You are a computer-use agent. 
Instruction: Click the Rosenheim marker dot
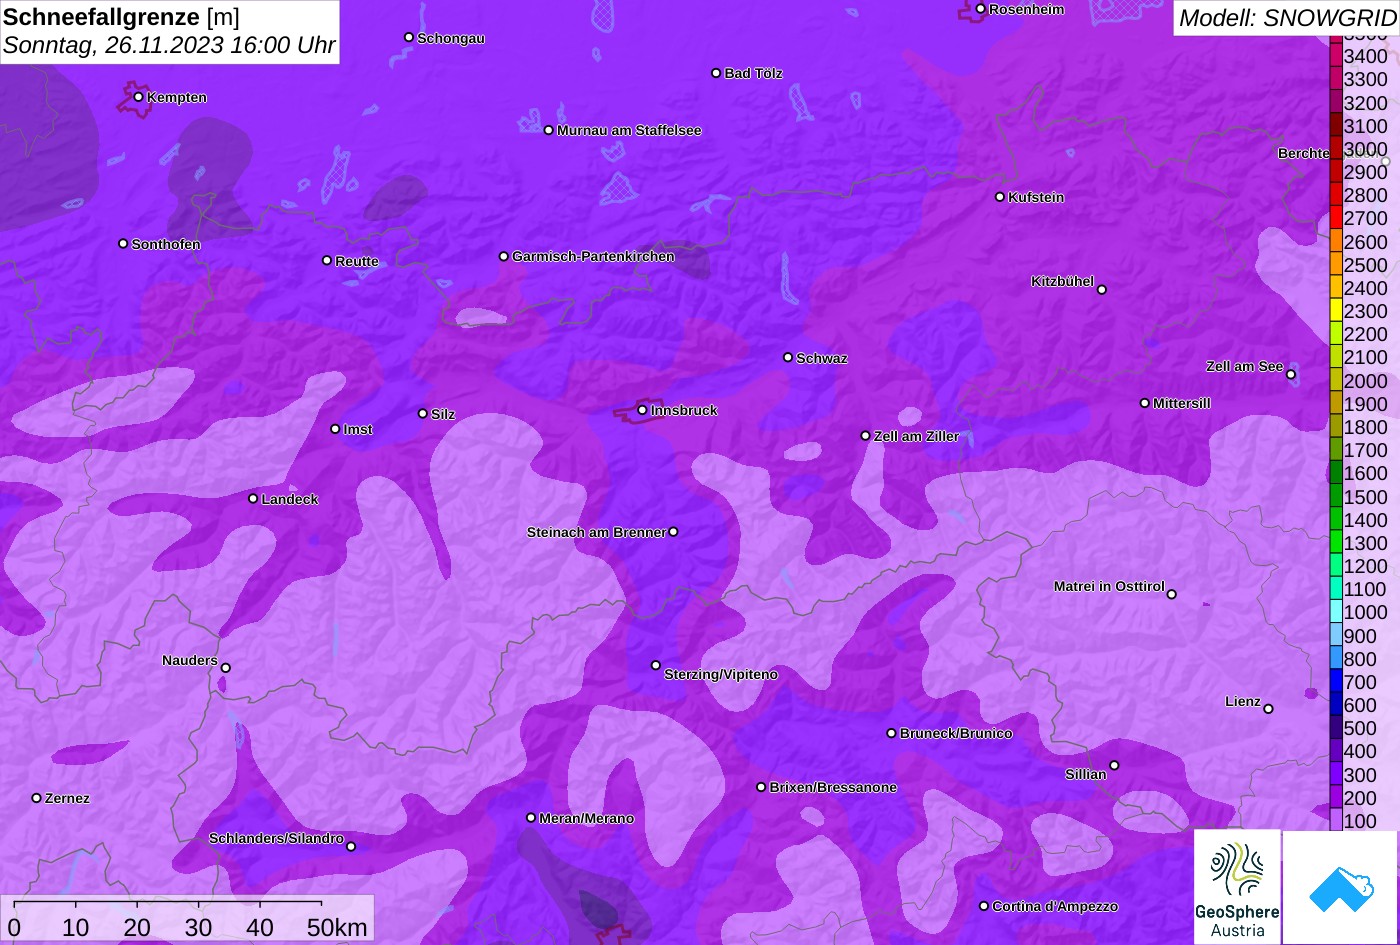[x=980, y=9]
